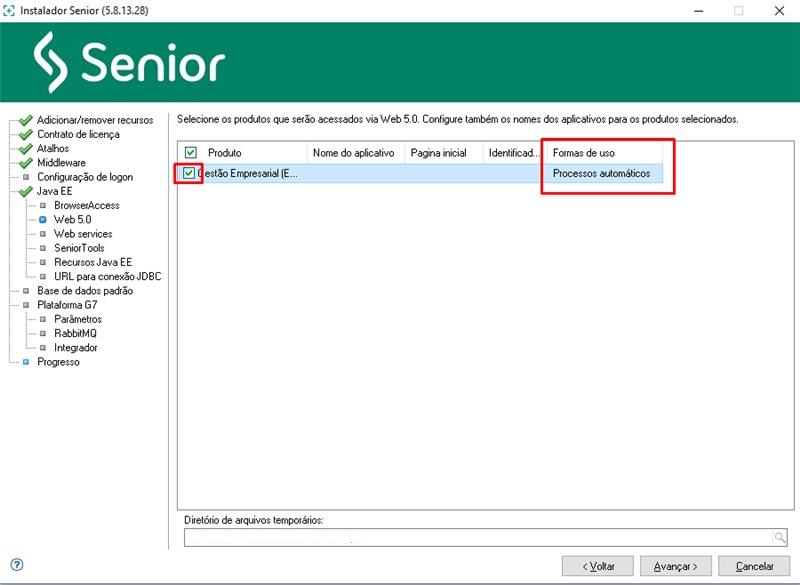Screen dimensions: 800x585
Task: Select SeniorTools tree entry
Action: (79, 248)
